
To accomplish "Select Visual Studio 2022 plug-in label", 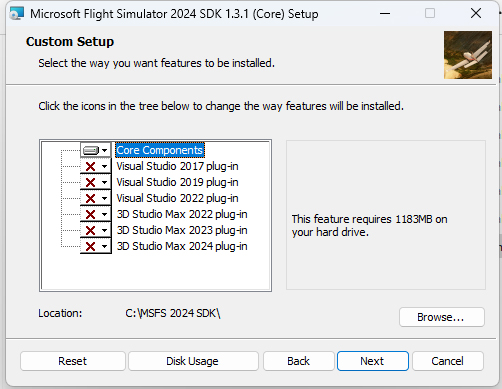I will point(177,198).
